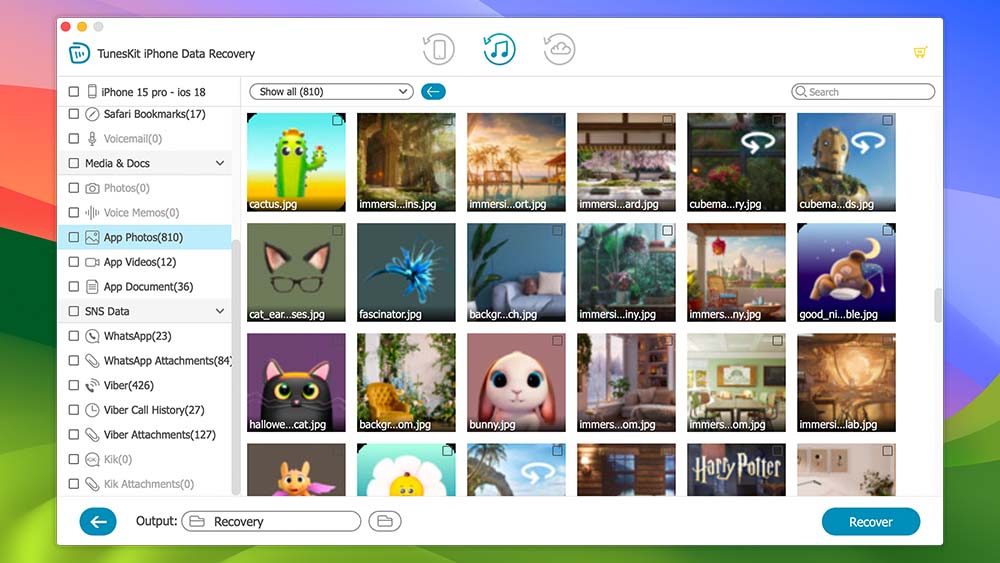
Task: Click the Viber Call History clock icon
Action: 92,410
